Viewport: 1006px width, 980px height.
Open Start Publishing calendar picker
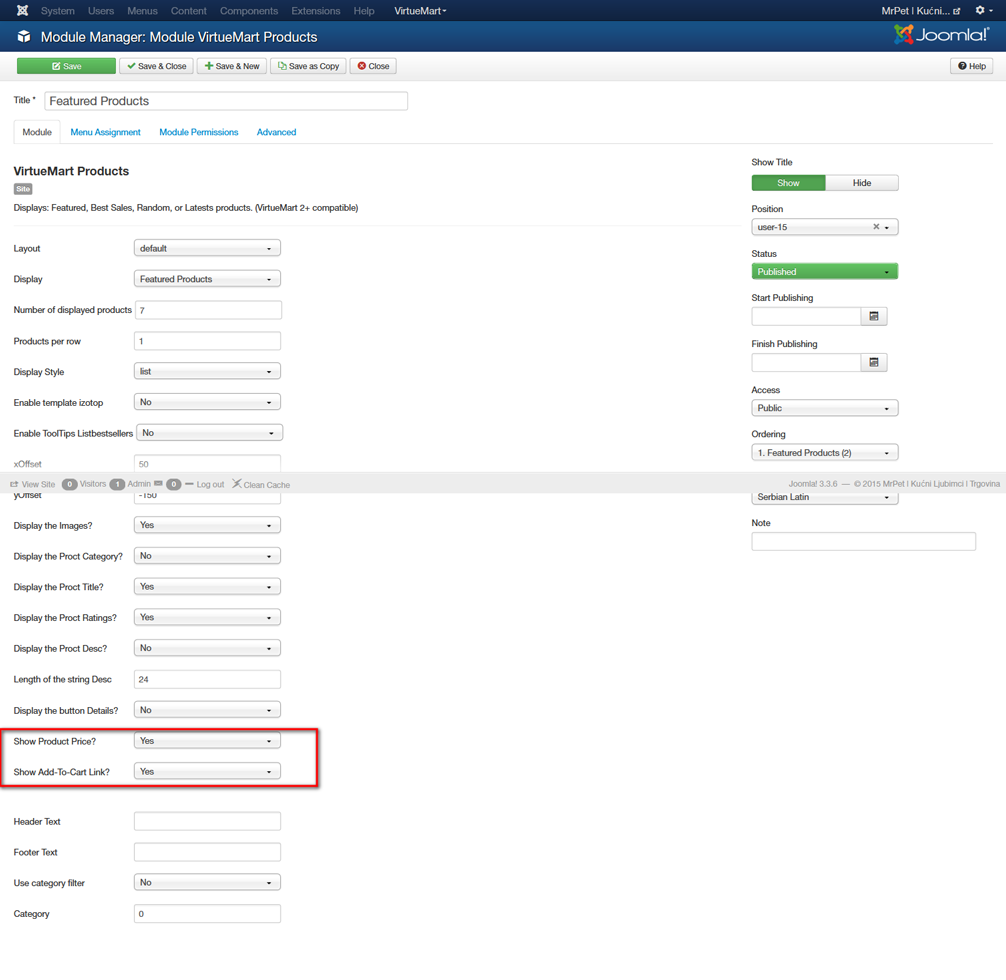(873, 316)
